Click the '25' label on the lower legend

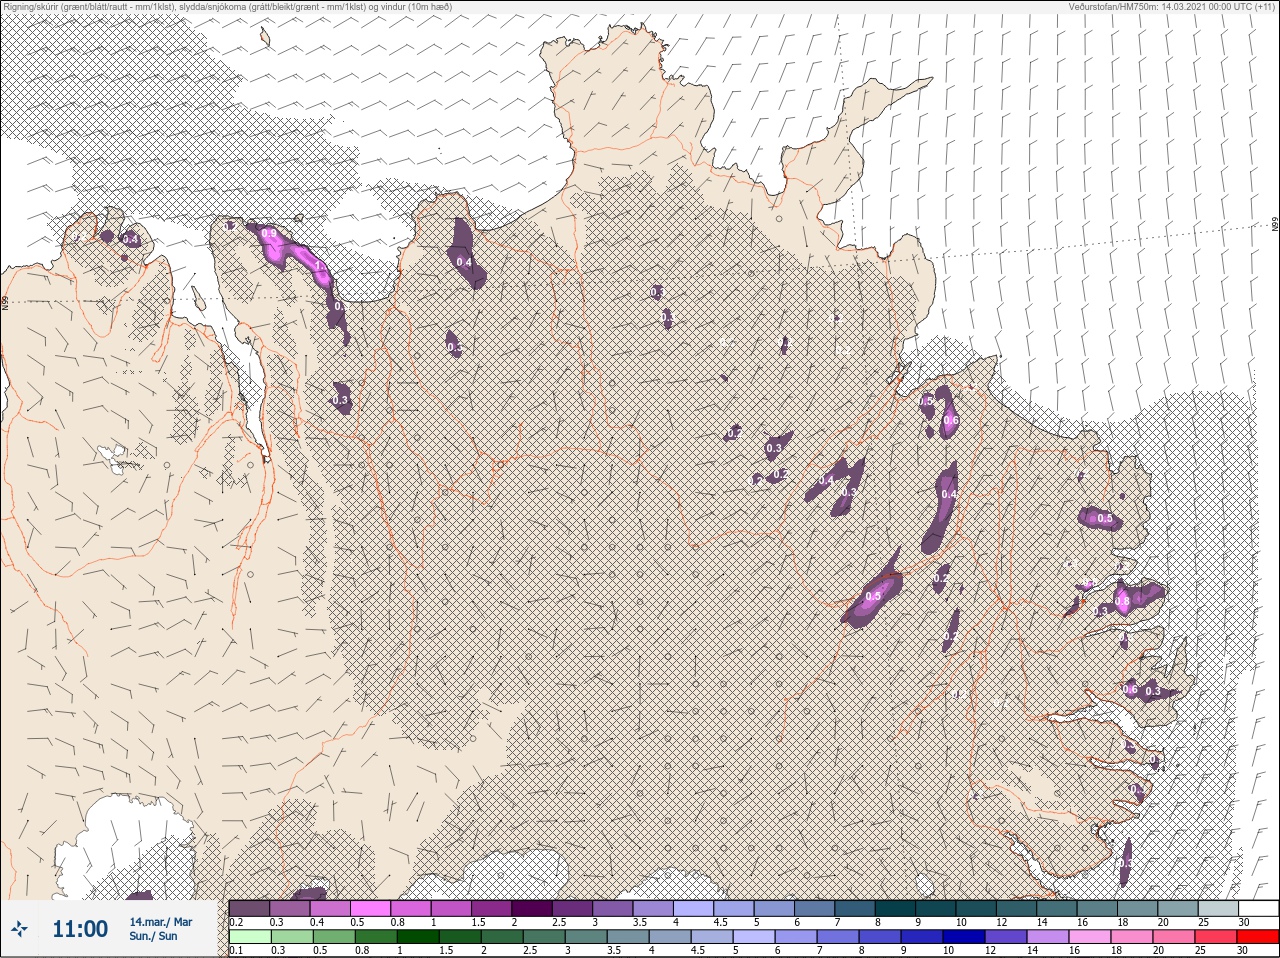coord(1200,950)
